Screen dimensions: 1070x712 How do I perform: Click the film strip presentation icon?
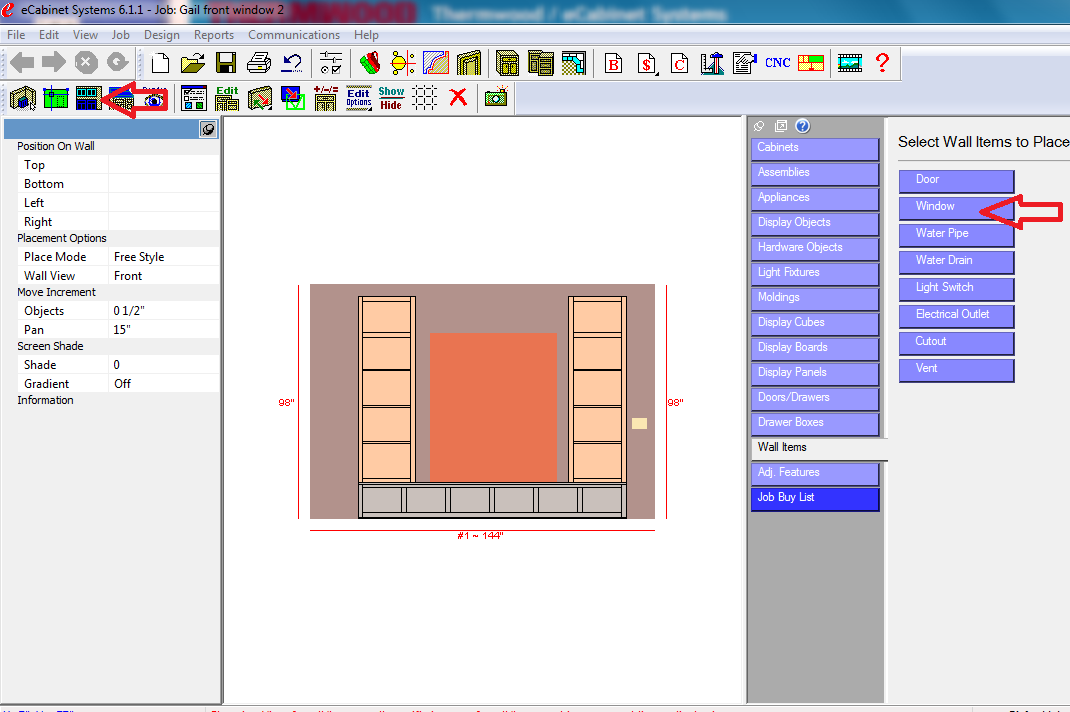pos(849,63)
